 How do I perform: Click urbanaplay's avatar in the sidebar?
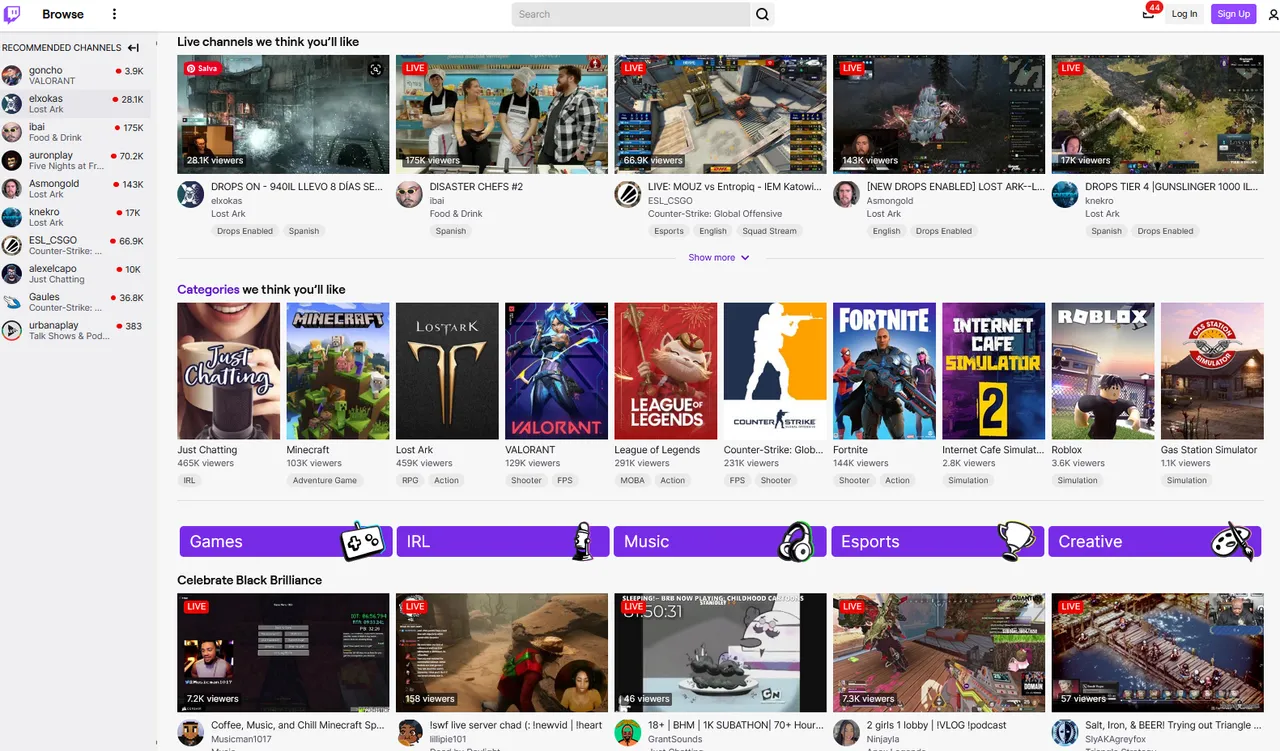(x=12, y=330)
